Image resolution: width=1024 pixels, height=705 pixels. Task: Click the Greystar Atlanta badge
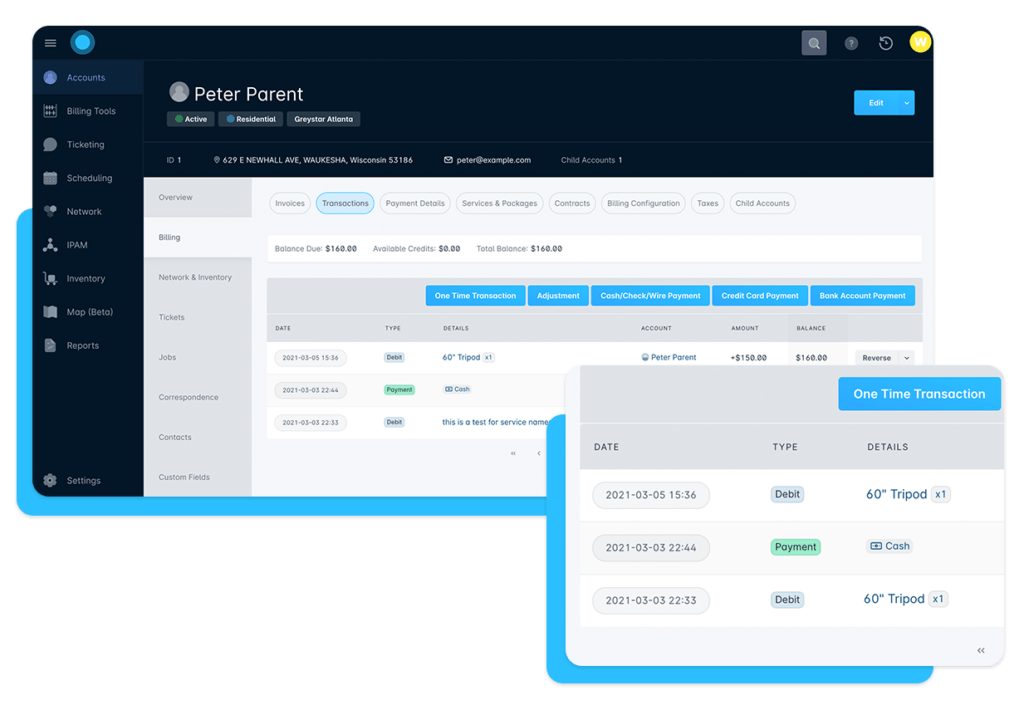pos(323,119)
